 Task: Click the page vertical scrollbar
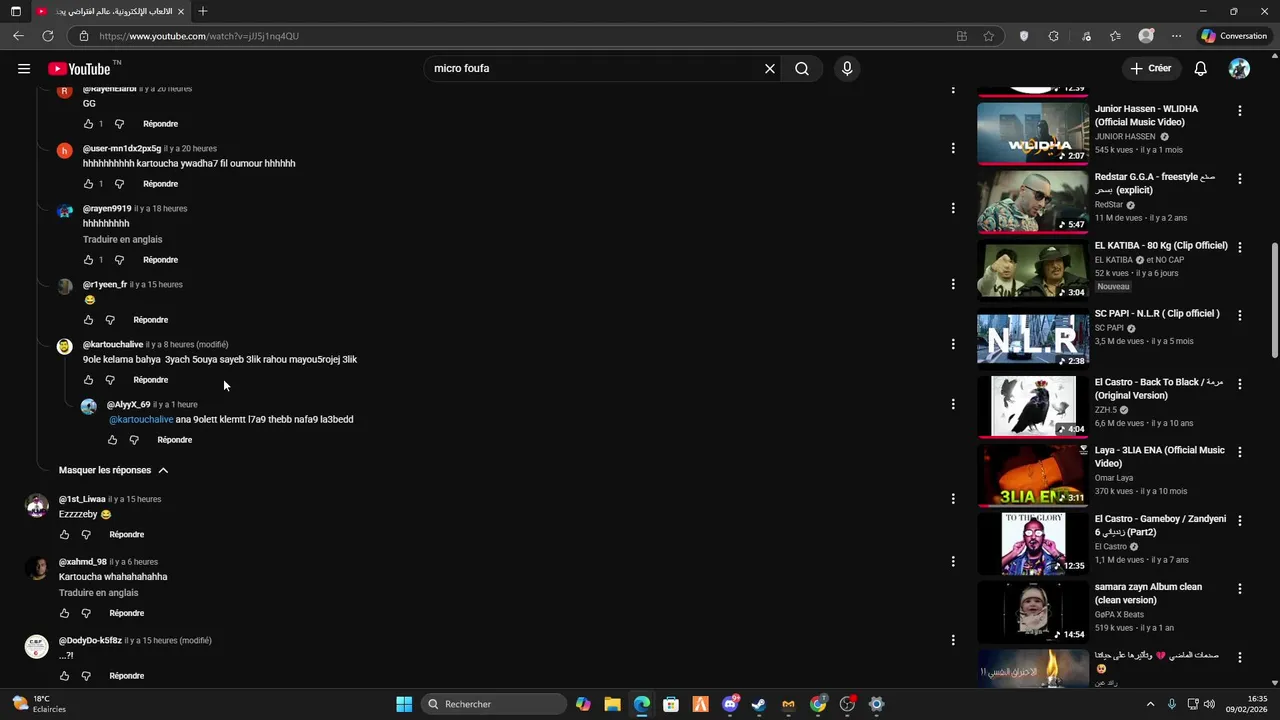(x=1274, y=299)
